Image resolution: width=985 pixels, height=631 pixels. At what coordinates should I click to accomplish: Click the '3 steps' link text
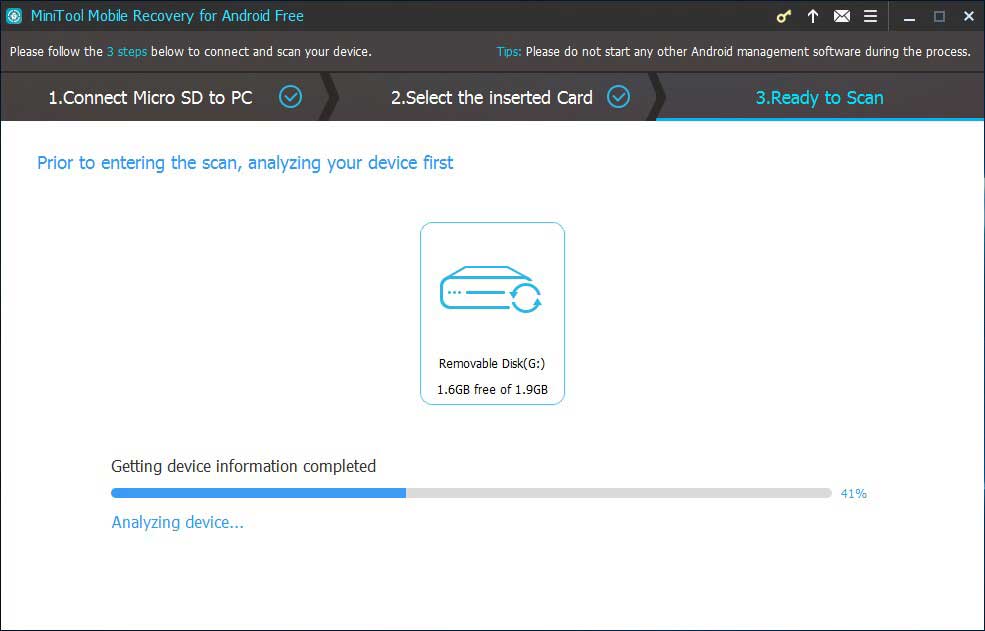[x=127, y=52]
